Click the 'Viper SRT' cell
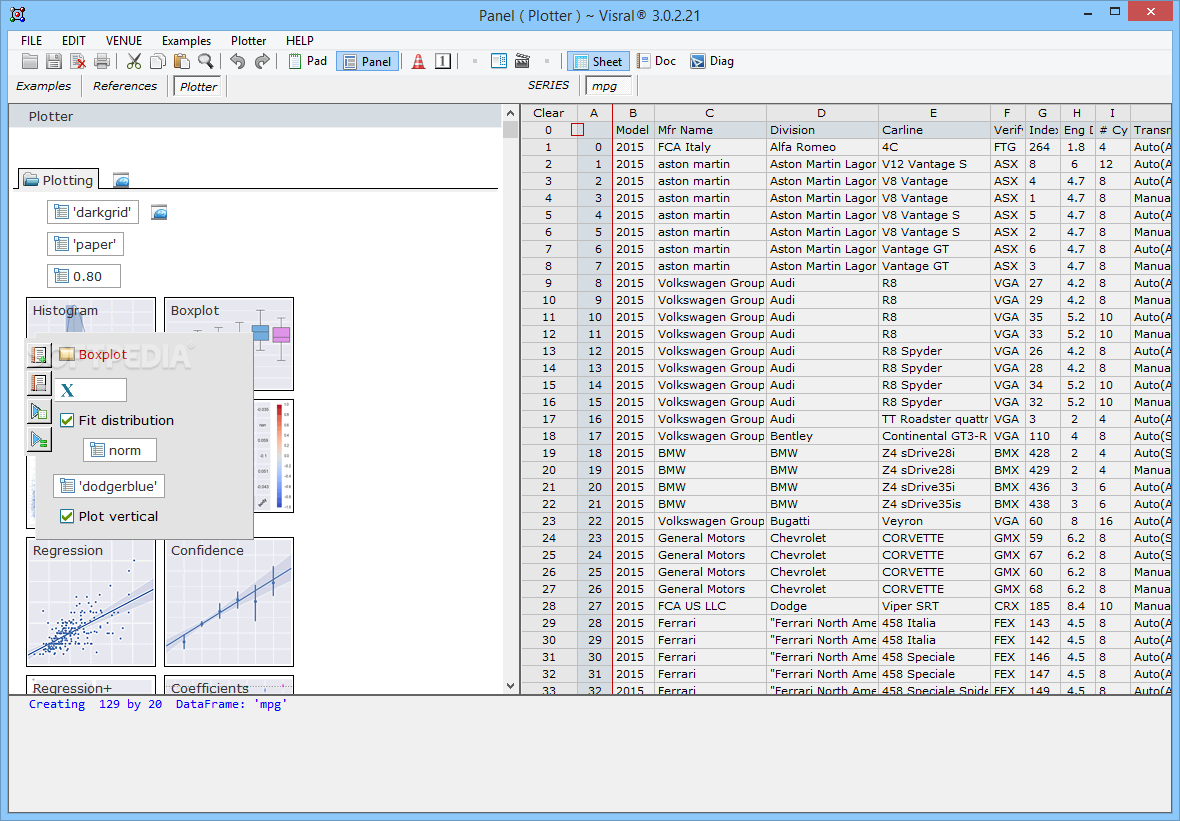This screenshot has width=1180, height=821. coord(933,606)
